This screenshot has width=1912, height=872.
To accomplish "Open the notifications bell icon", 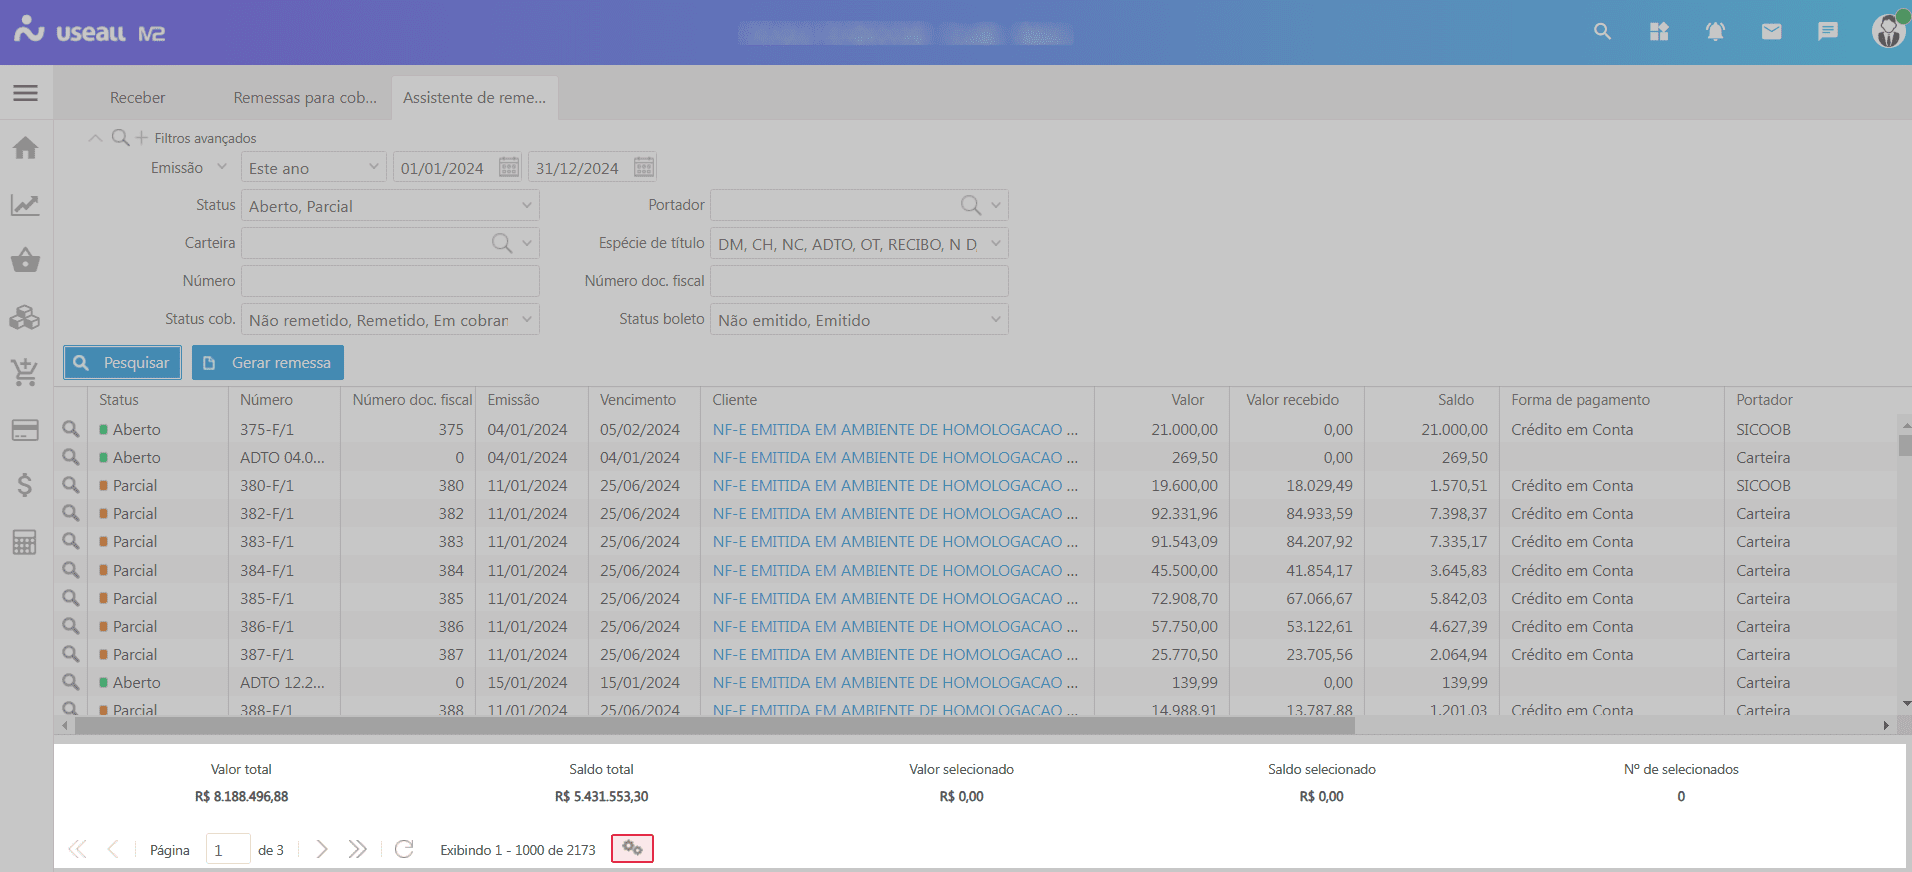I will [1715, 32].
